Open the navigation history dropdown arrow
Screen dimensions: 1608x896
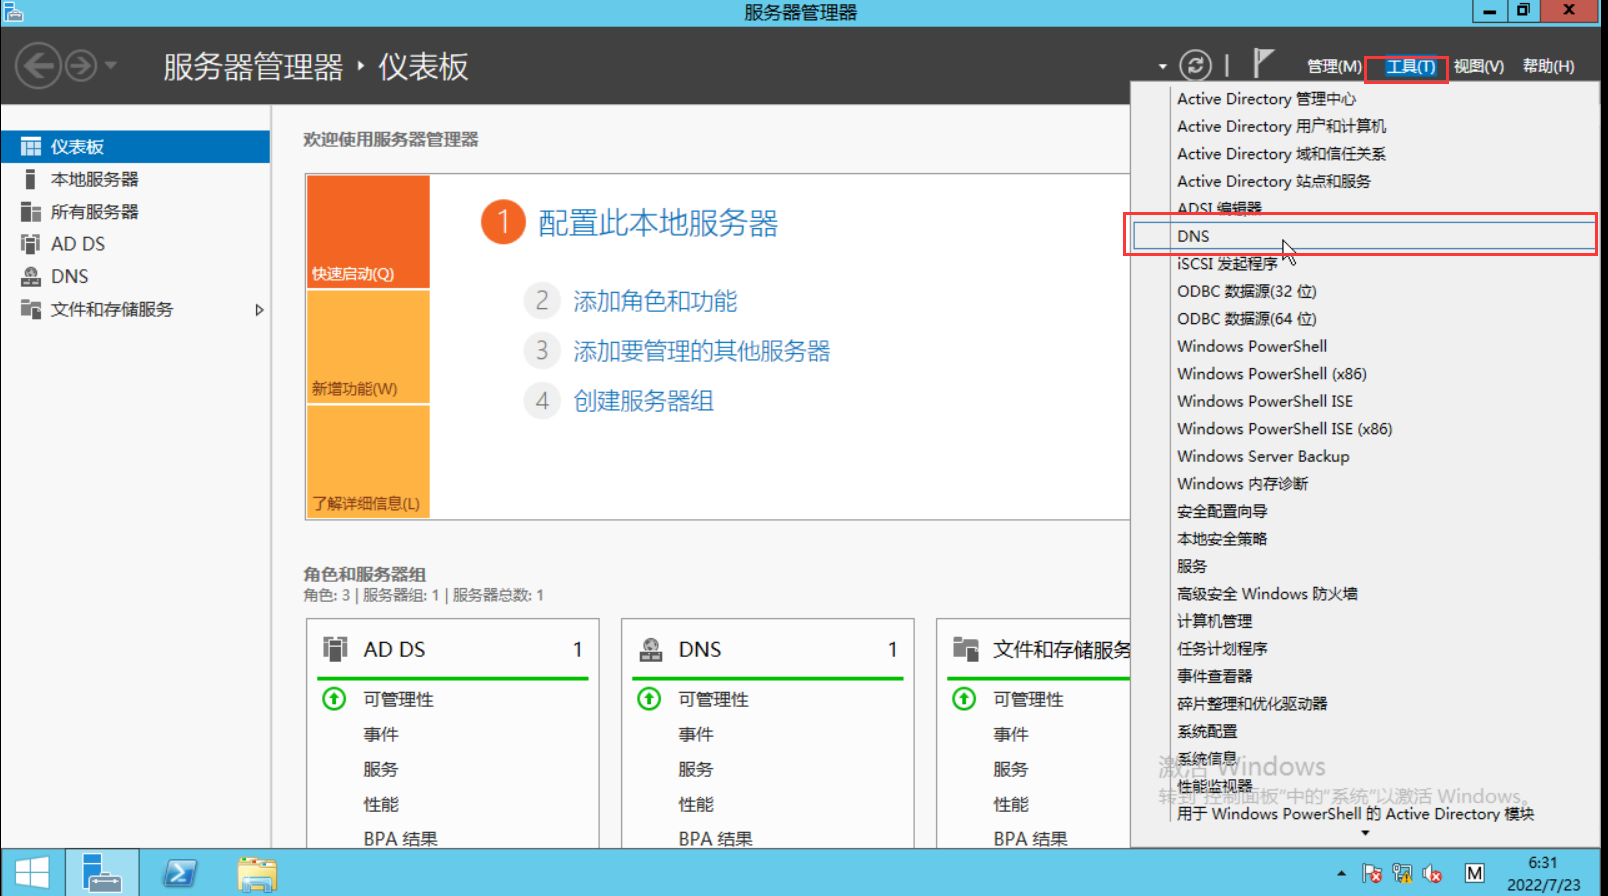(111, 66)
